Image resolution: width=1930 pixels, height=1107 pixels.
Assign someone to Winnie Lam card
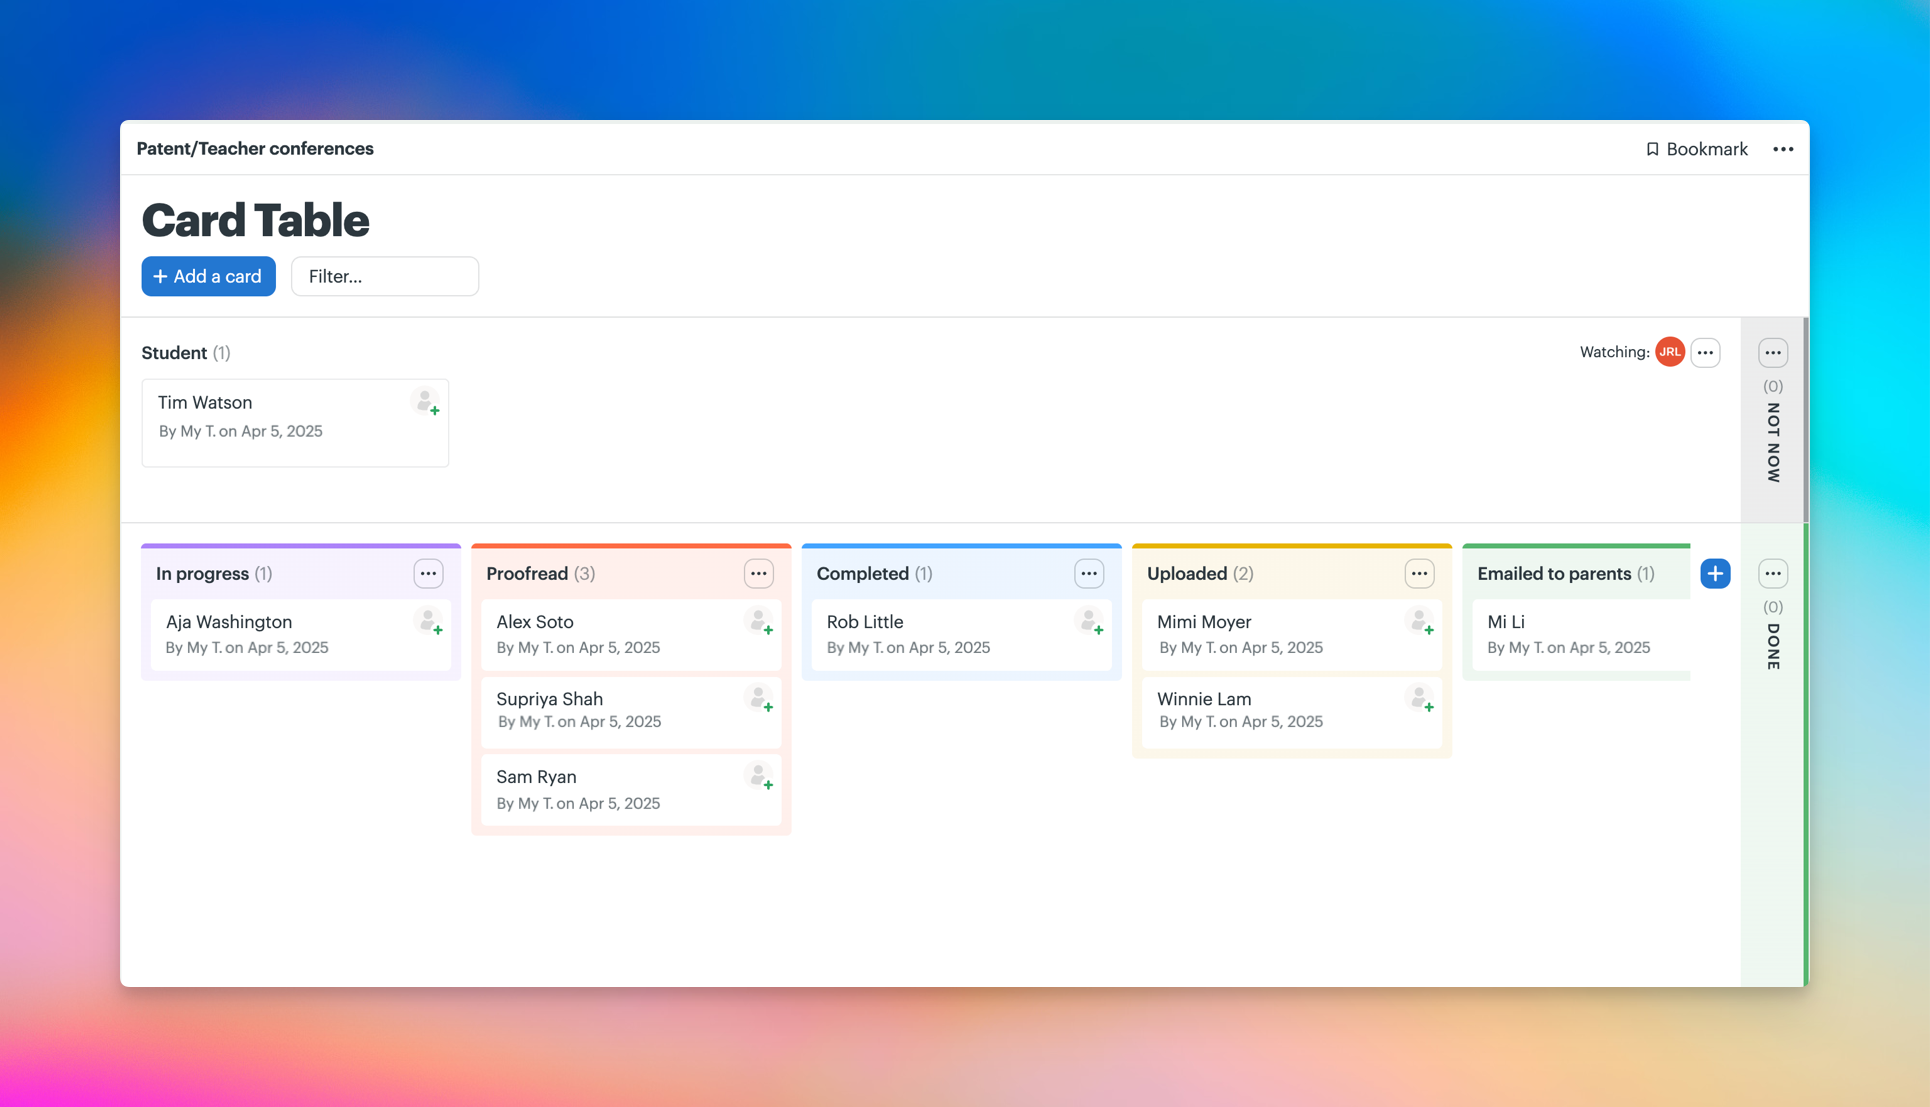[1421, 699]
